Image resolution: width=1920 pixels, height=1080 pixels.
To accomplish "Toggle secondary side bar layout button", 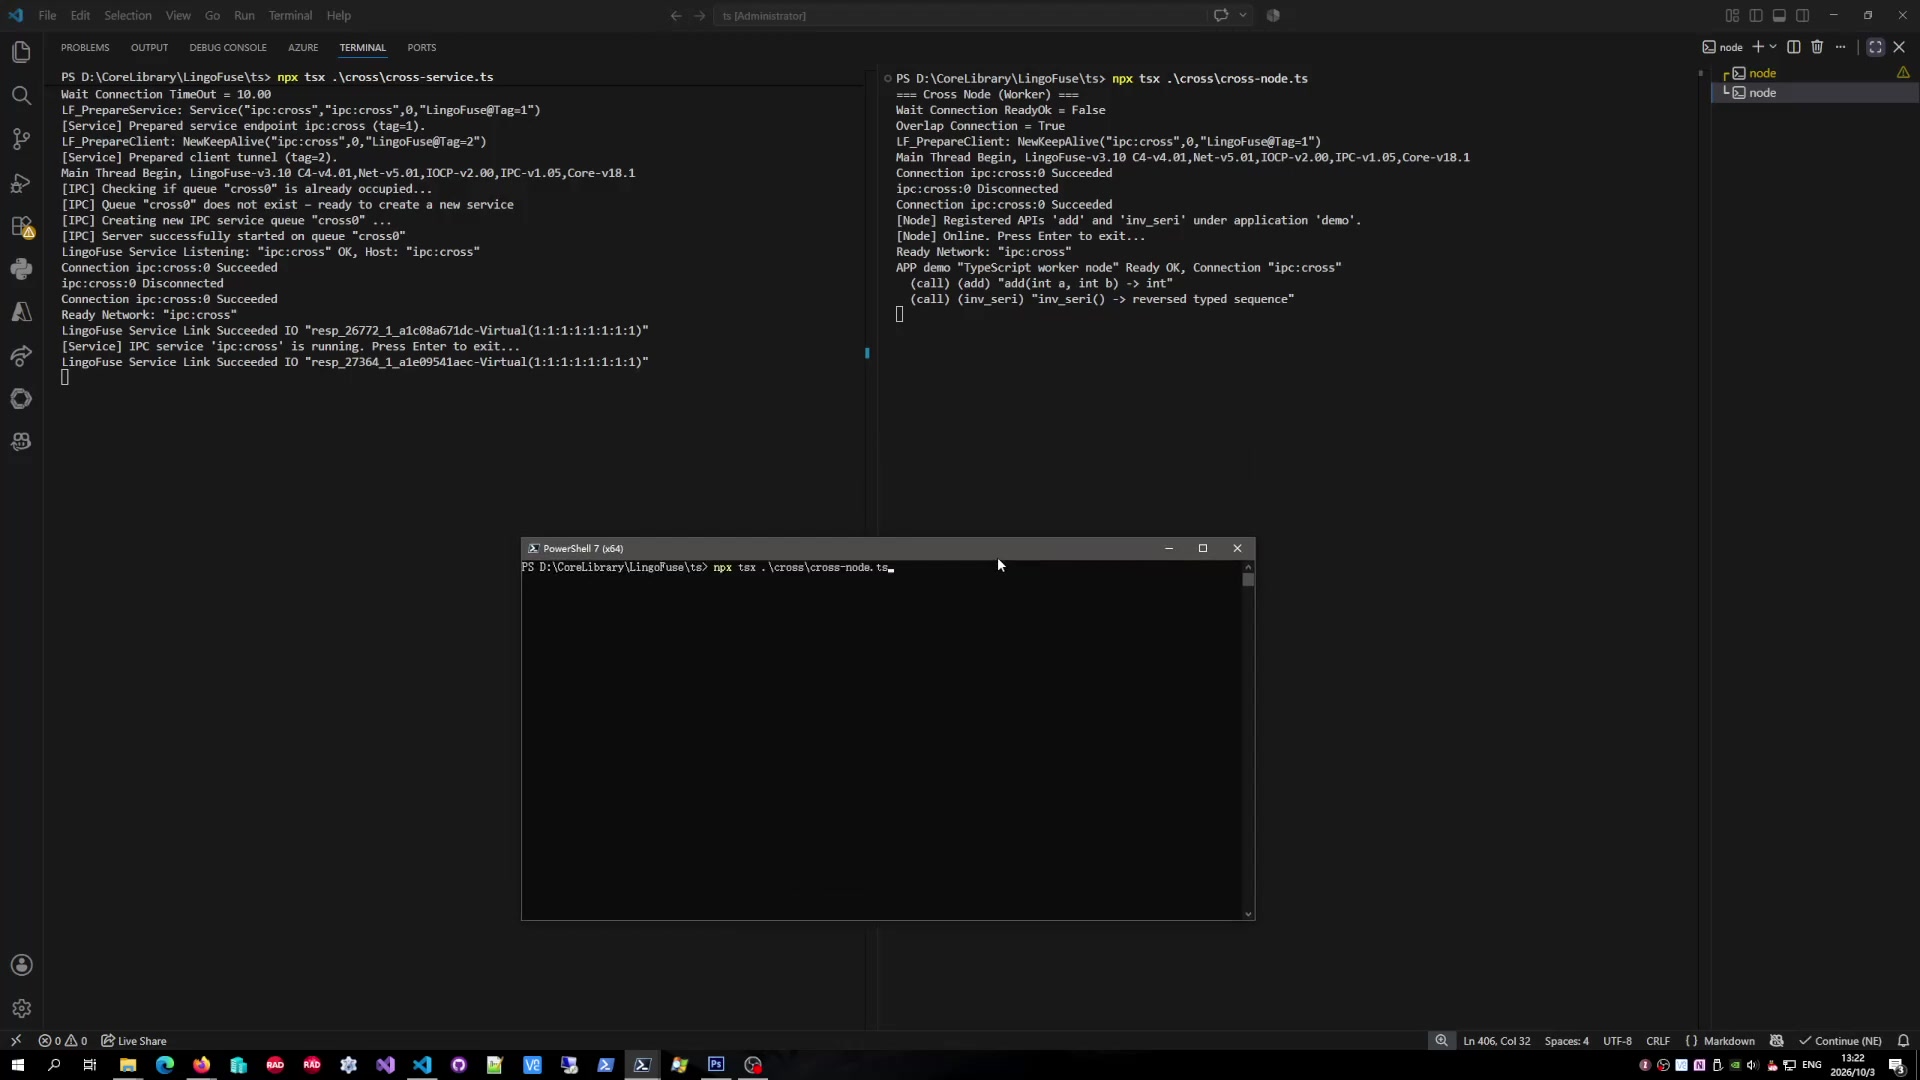I will pos(1802,15).
